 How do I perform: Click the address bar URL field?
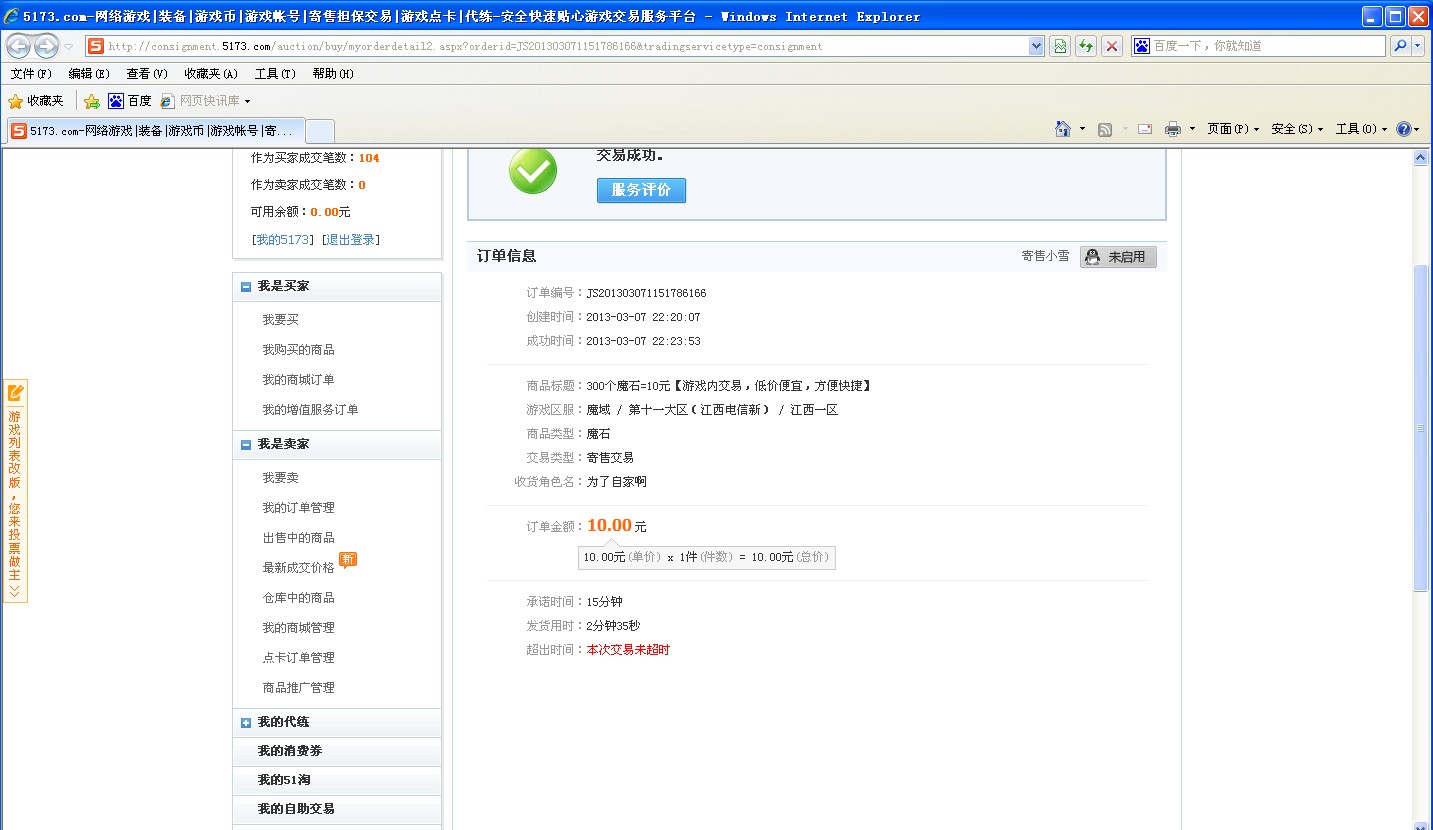[557, 46]
